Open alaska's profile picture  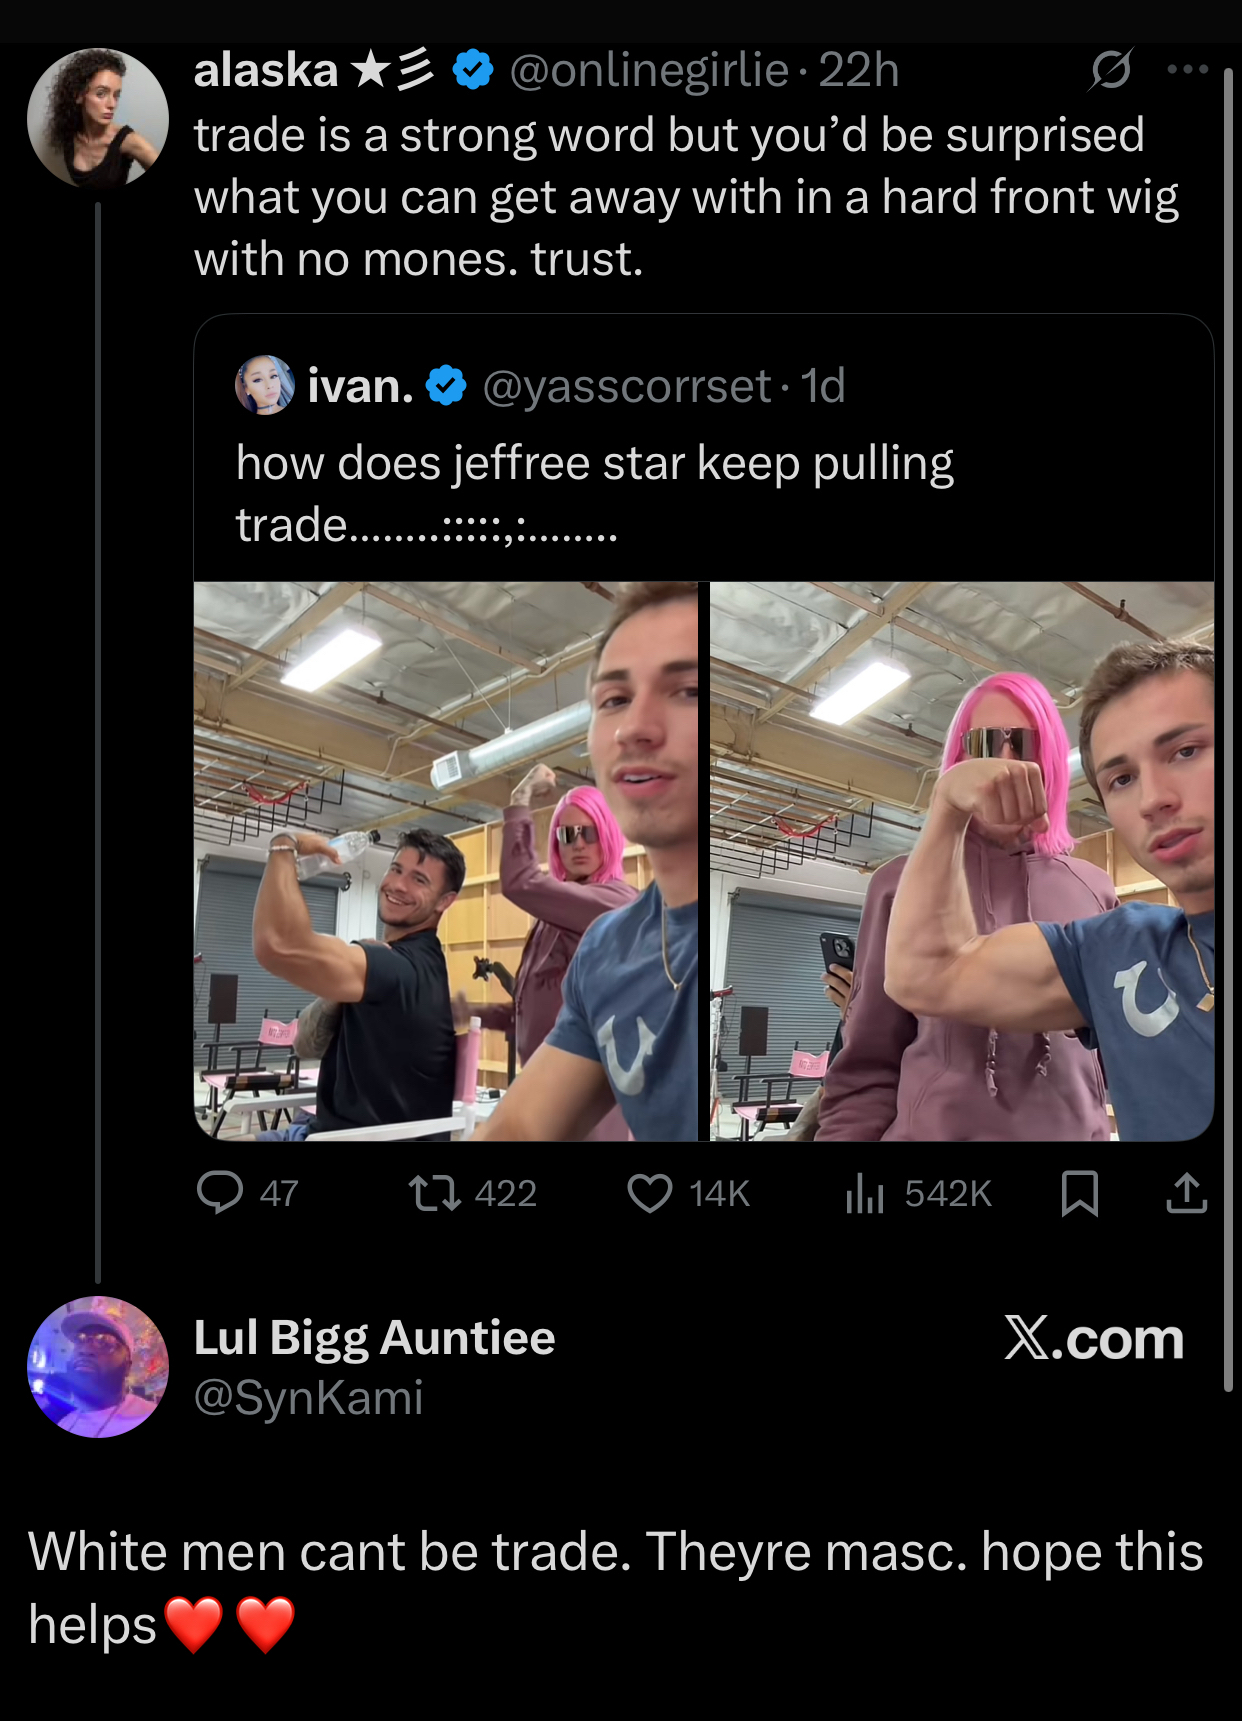click(x=98, y=118)
